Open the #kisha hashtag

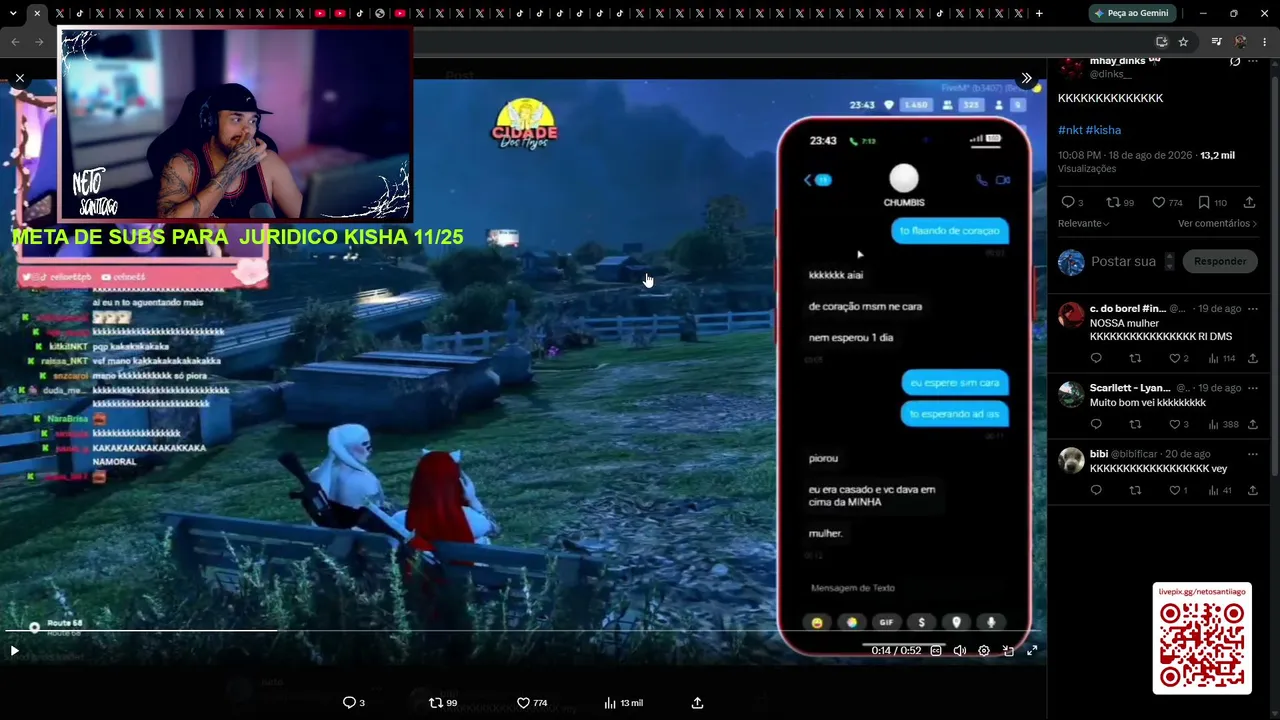point(1103,130)
